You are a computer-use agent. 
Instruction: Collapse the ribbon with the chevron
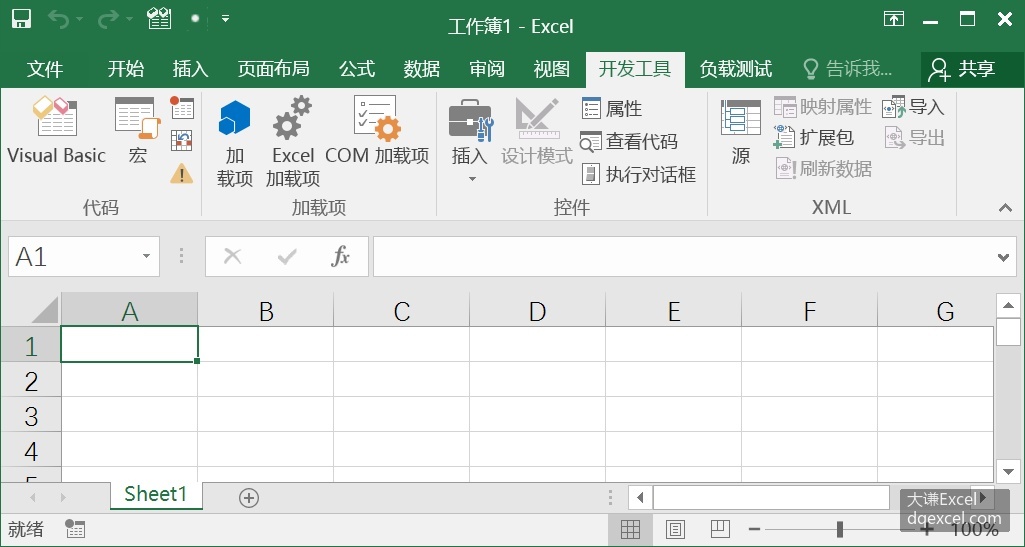(1005, 208)
